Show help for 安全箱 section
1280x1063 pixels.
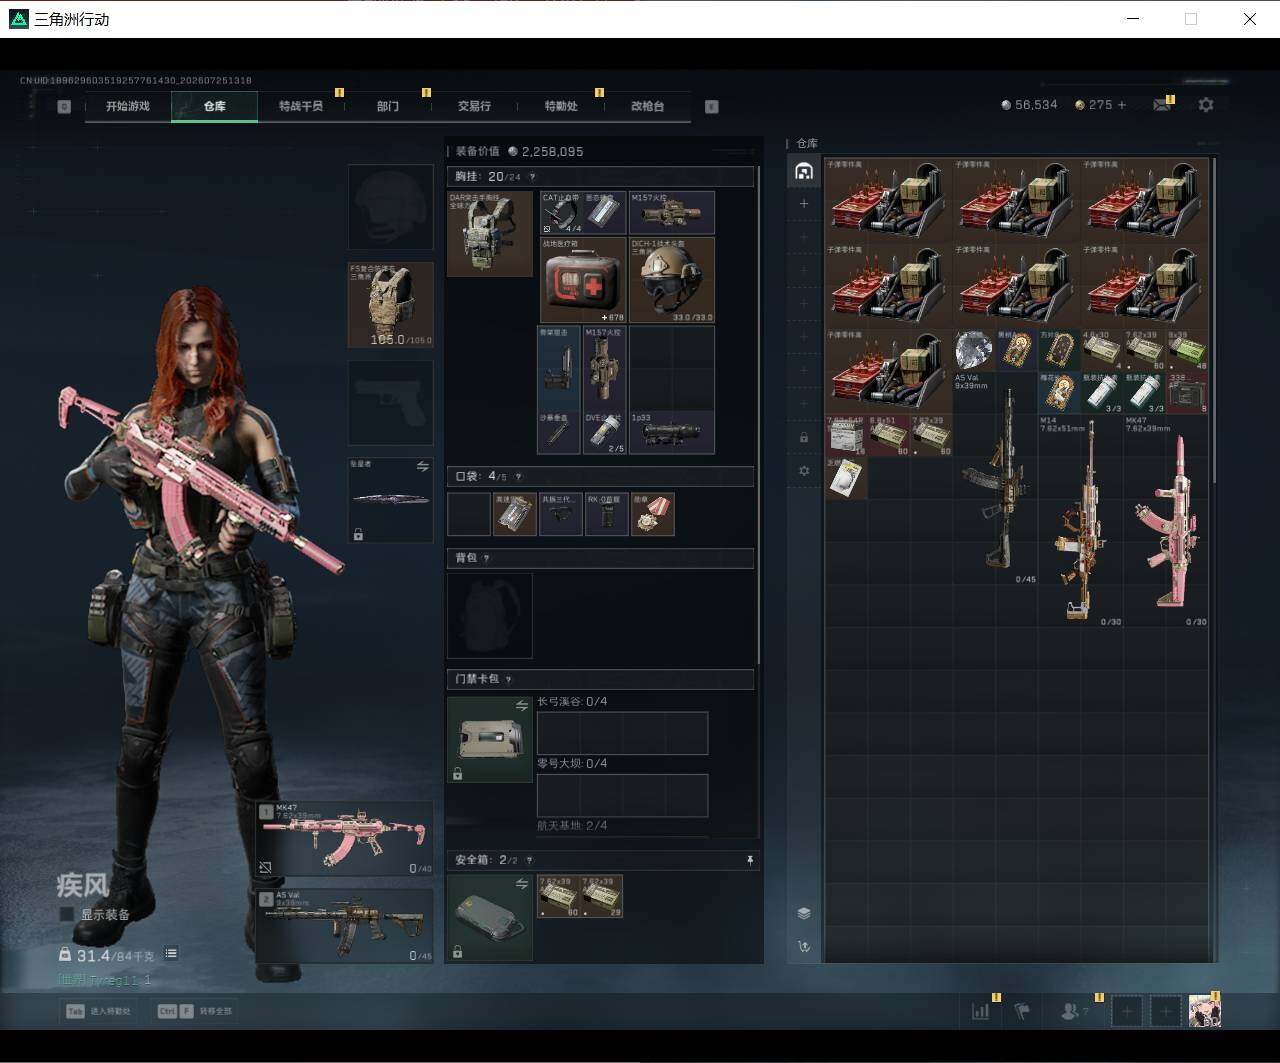(x=529, y=860)
